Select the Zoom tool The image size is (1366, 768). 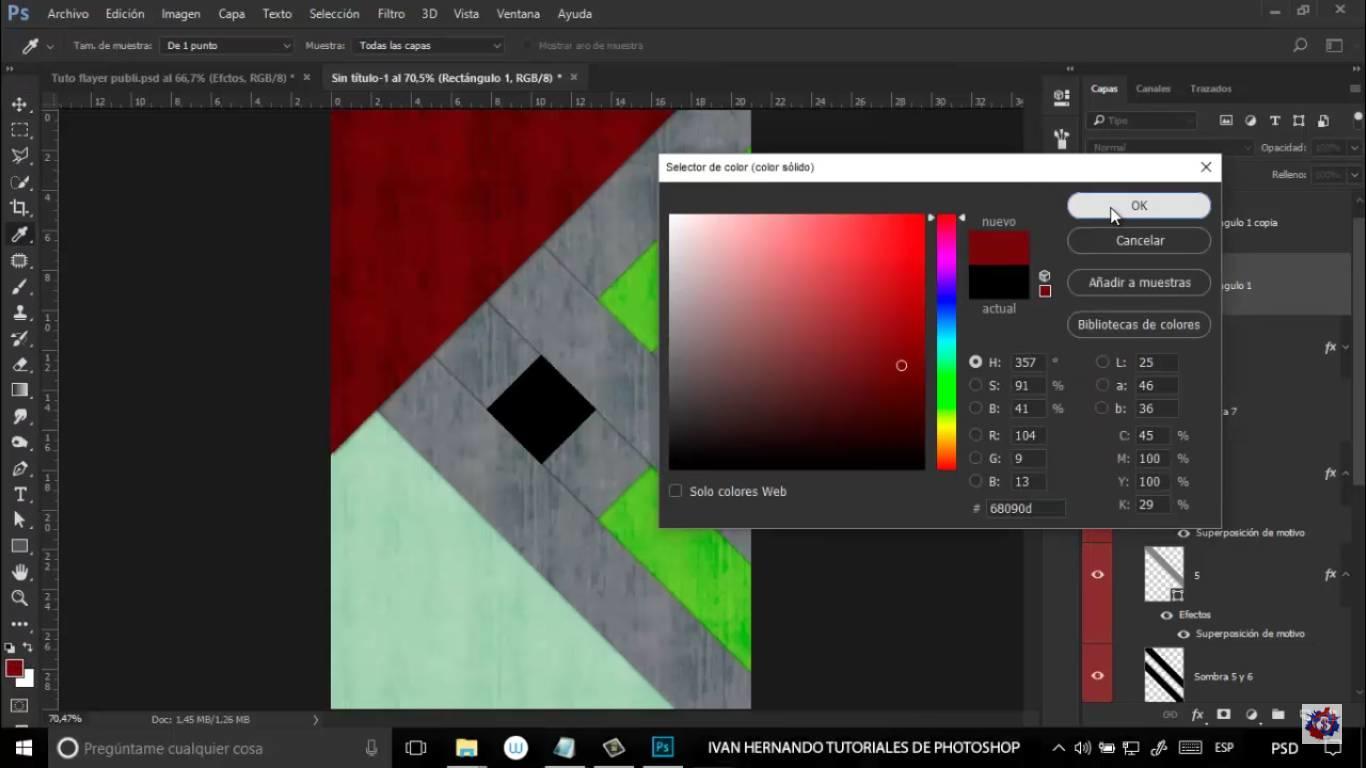pyautogui.click(x=20, y=599)
